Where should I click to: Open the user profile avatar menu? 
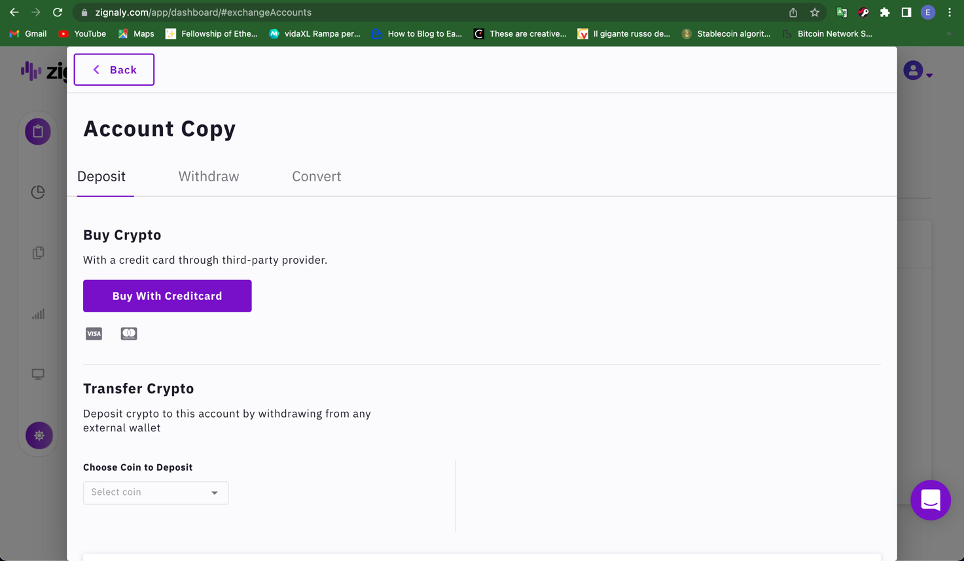click(917, 71)
